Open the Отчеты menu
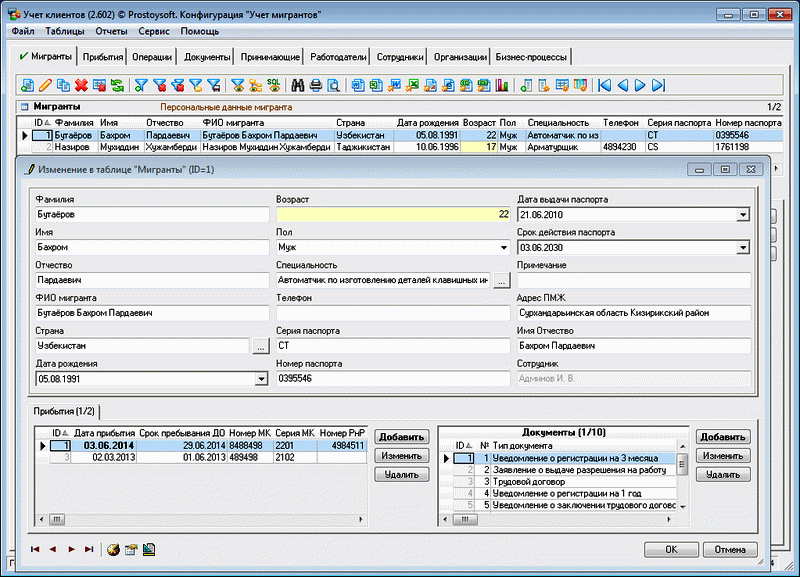Image resolution: width=800 pixels, height=577 pixels. point(111,32)
